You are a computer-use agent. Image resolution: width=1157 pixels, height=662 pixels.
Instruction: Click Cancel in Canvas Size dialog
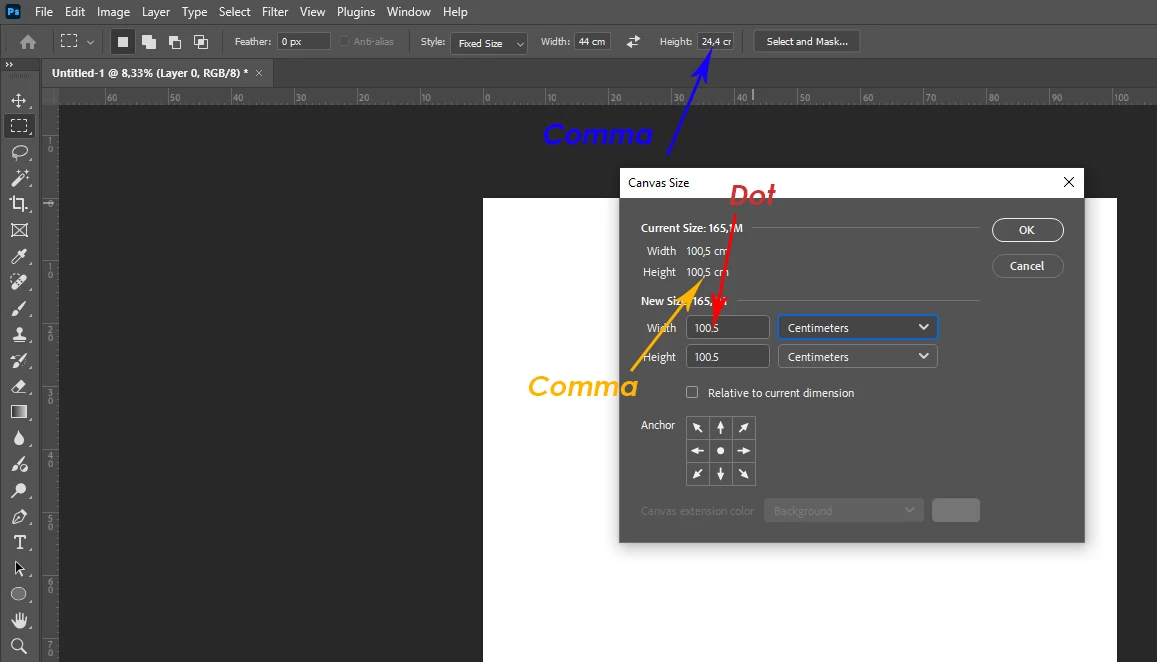tap(1027, 266)
